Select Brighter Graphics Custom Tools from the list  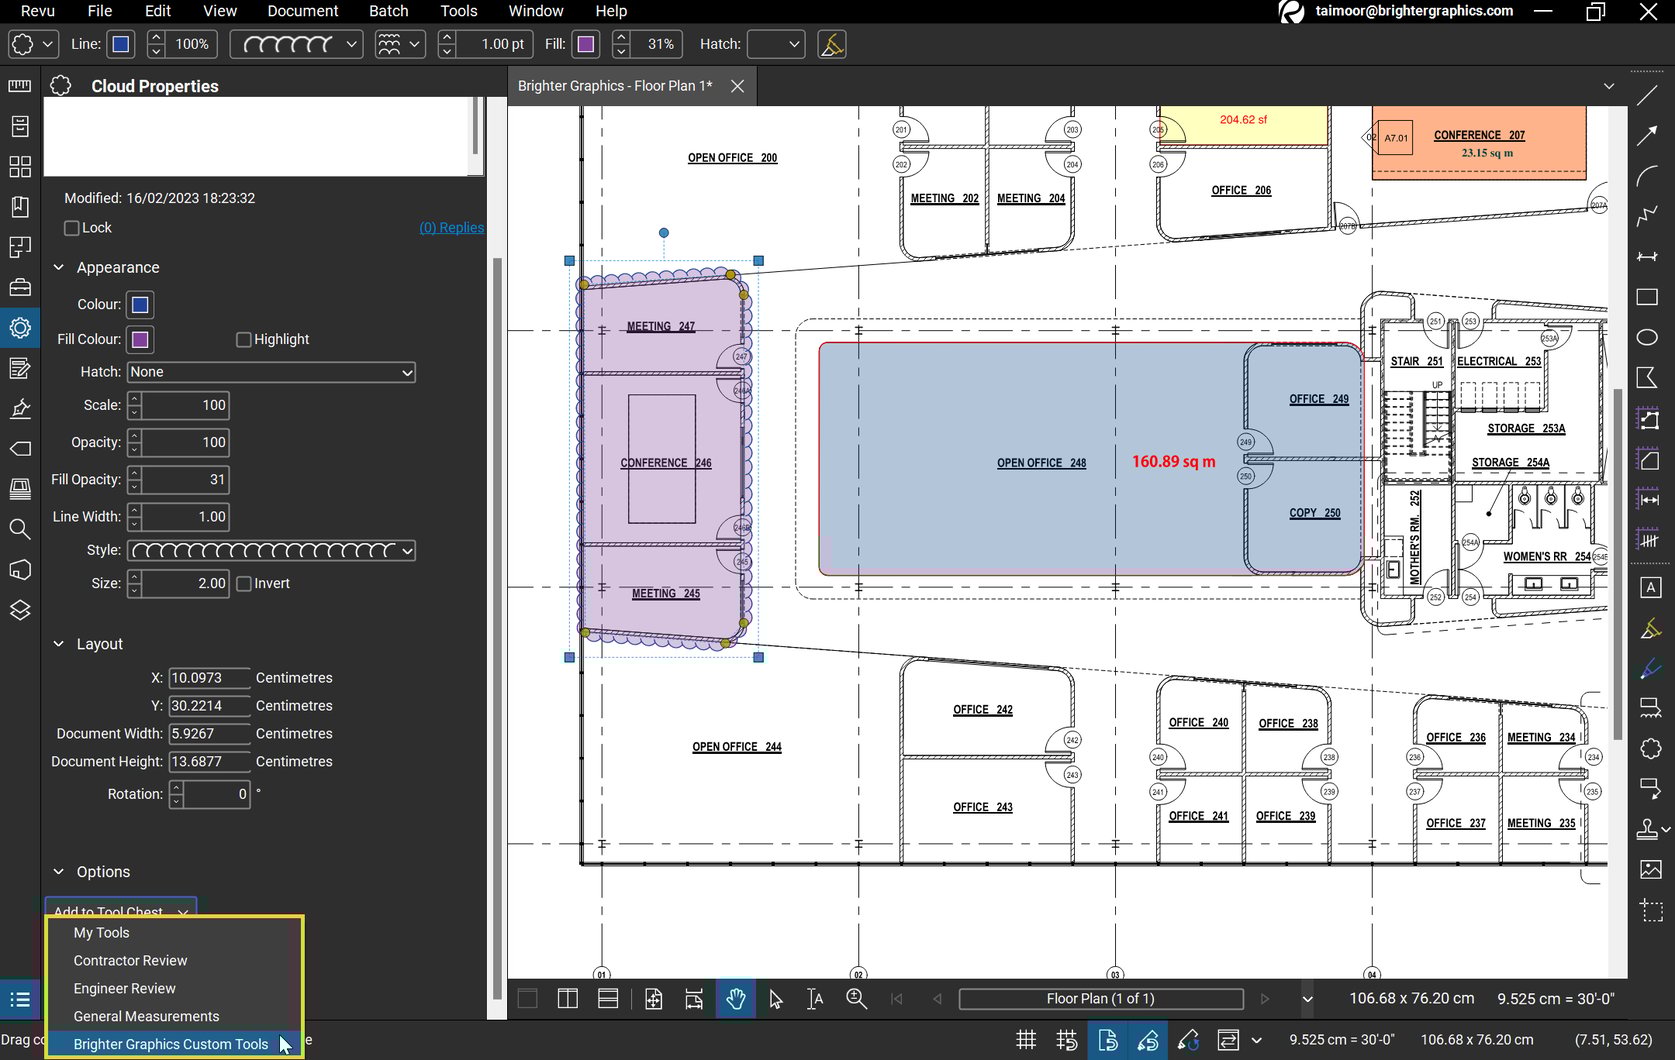click(x=171, y=1043)
